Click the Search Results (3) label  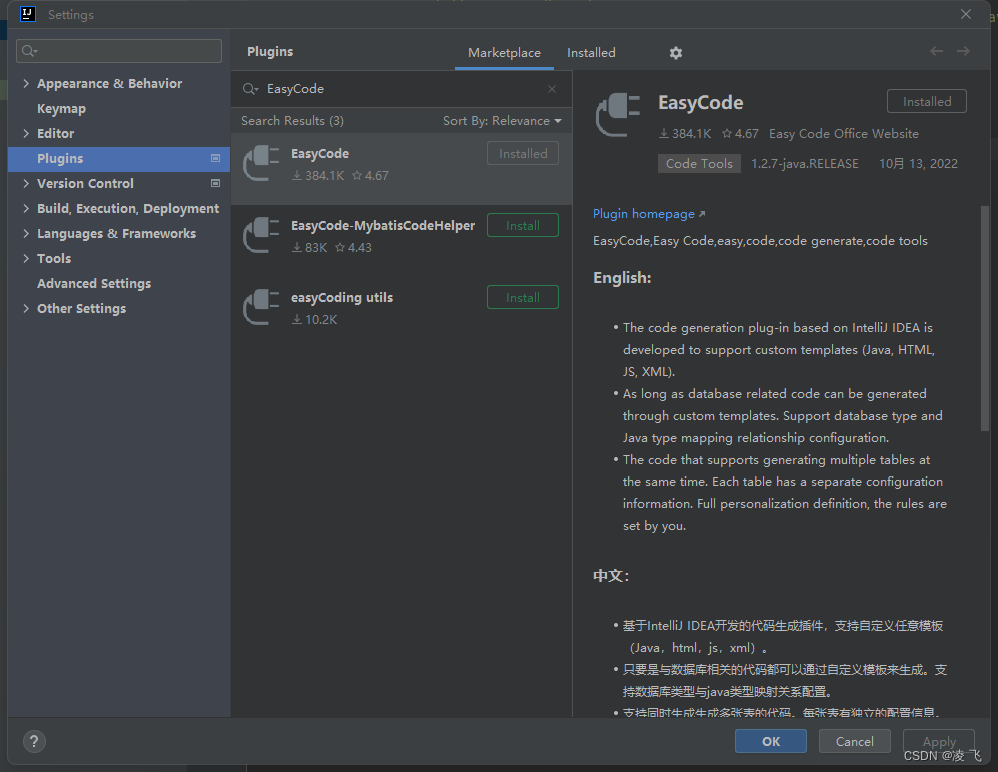292,121
